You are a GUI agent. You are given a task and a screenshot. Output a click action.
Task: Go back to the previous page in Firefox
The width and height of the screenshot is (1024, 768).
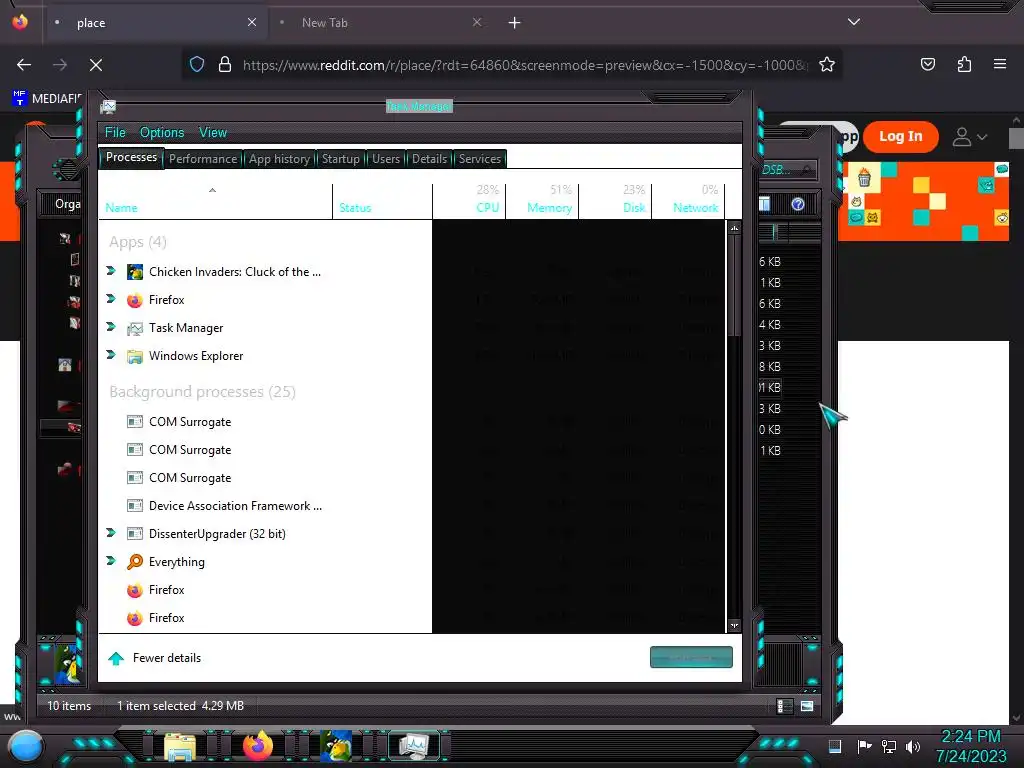(x=24, y=65)
